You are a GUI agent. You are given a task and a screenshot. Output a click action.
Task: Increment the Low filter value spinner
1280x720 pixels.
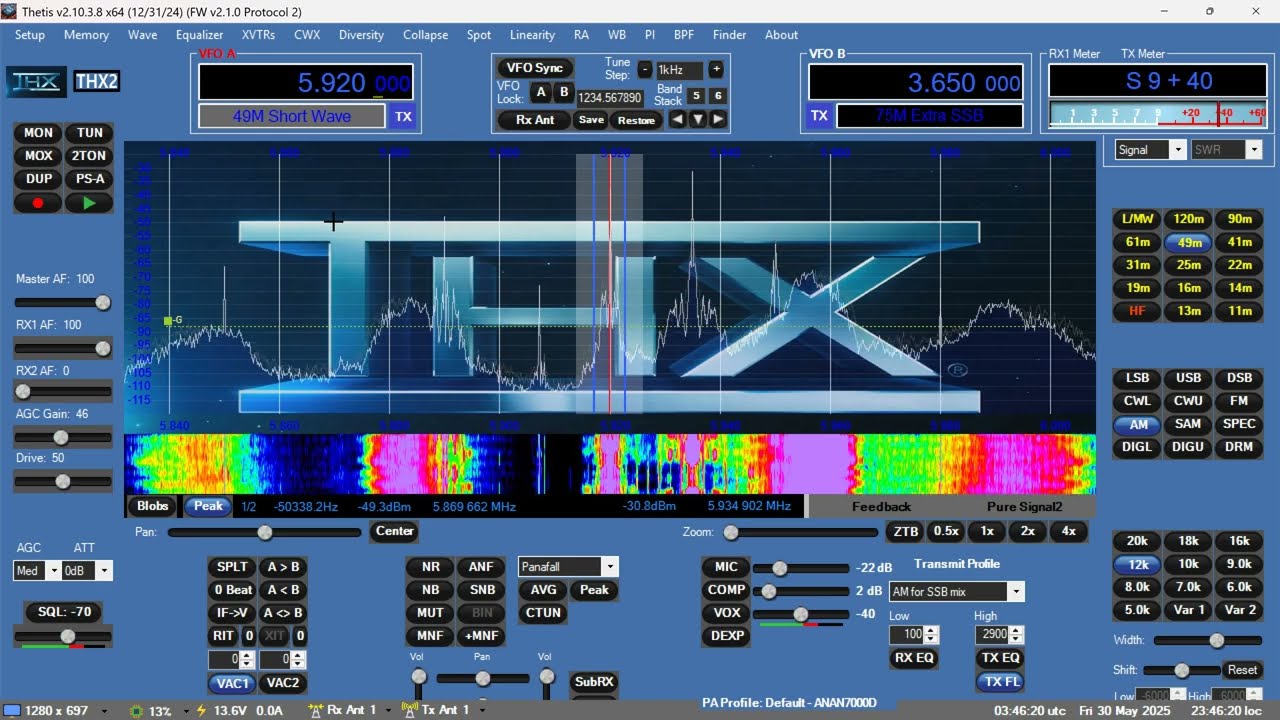click(932, 630)
